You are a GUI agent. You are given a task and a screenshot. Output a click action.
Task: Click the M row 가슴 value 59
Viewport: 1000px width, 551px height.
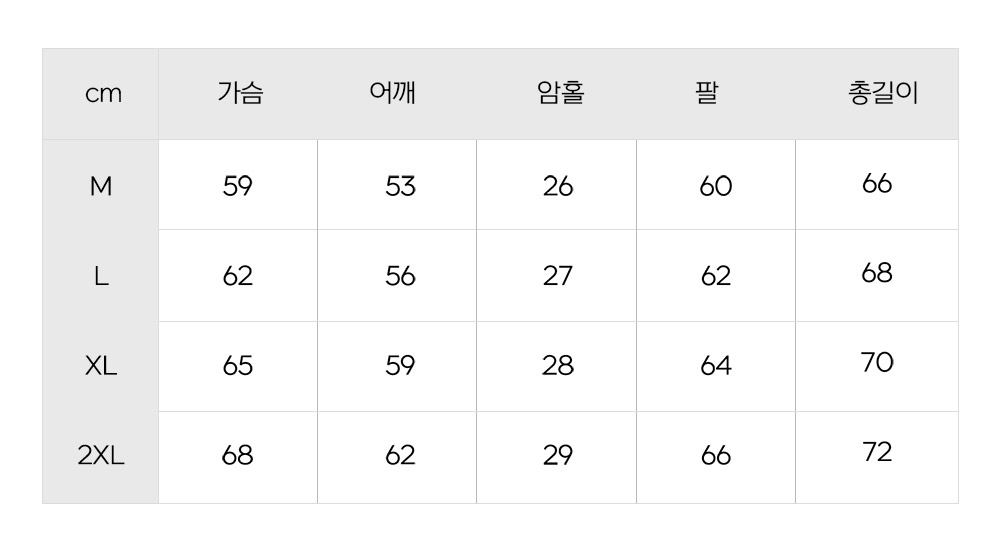(x=238, y=186)
